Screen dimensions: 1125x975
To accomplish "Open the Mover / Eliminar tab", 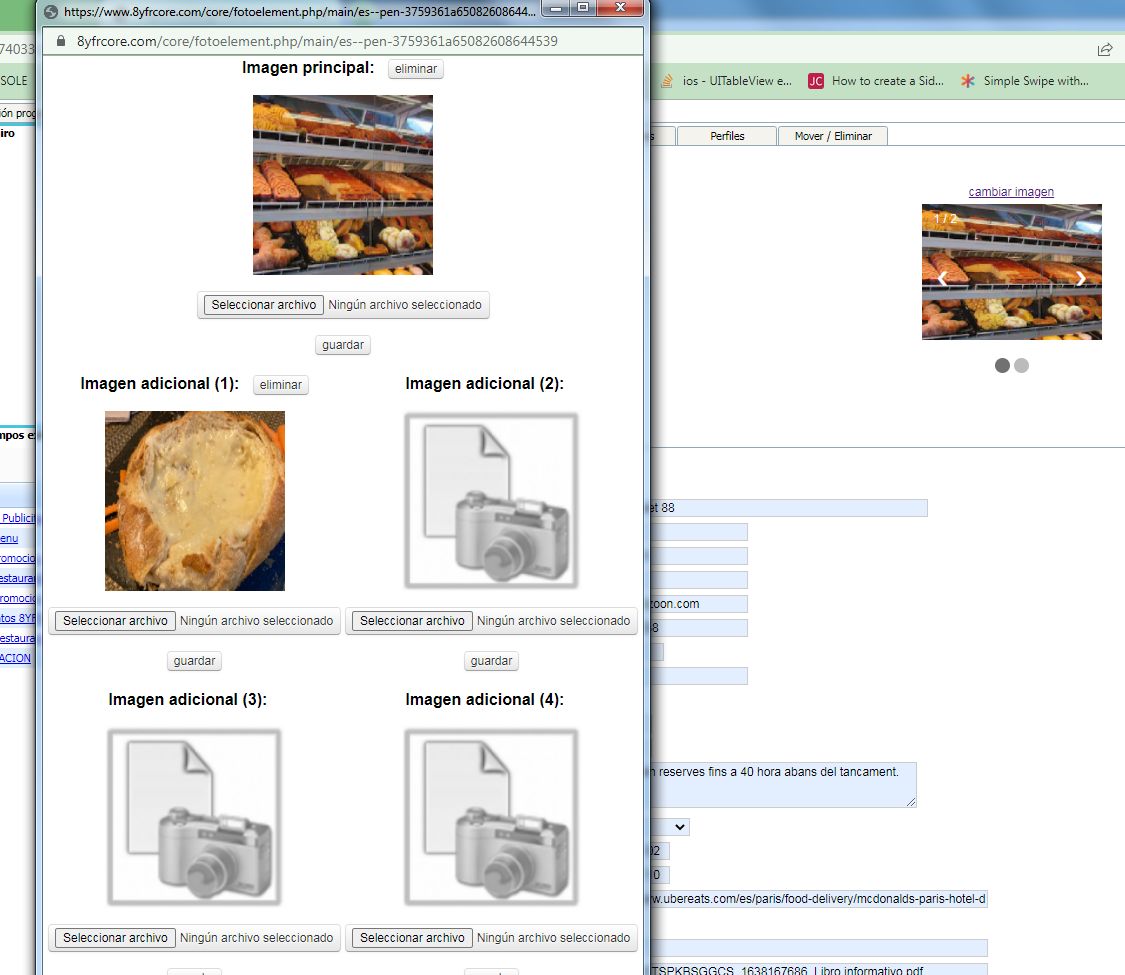I will point(832,136).
